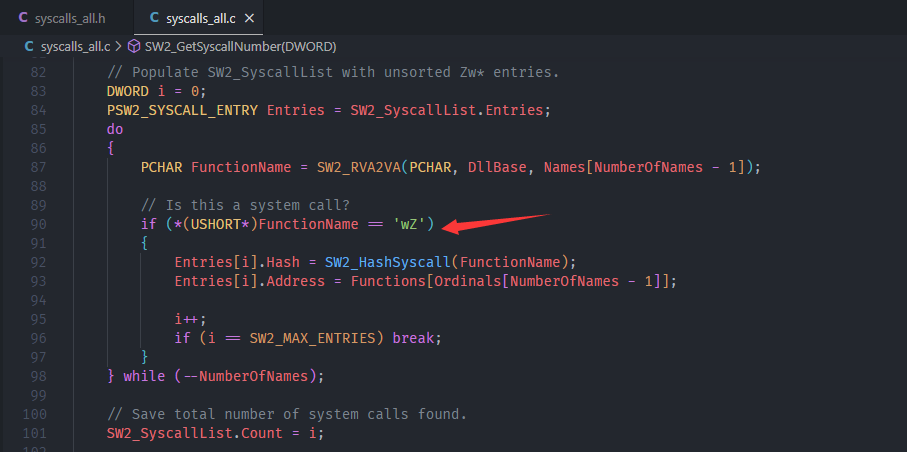Click line number 82 in gutter
The image size is (907, 452).
coord(38,72)
